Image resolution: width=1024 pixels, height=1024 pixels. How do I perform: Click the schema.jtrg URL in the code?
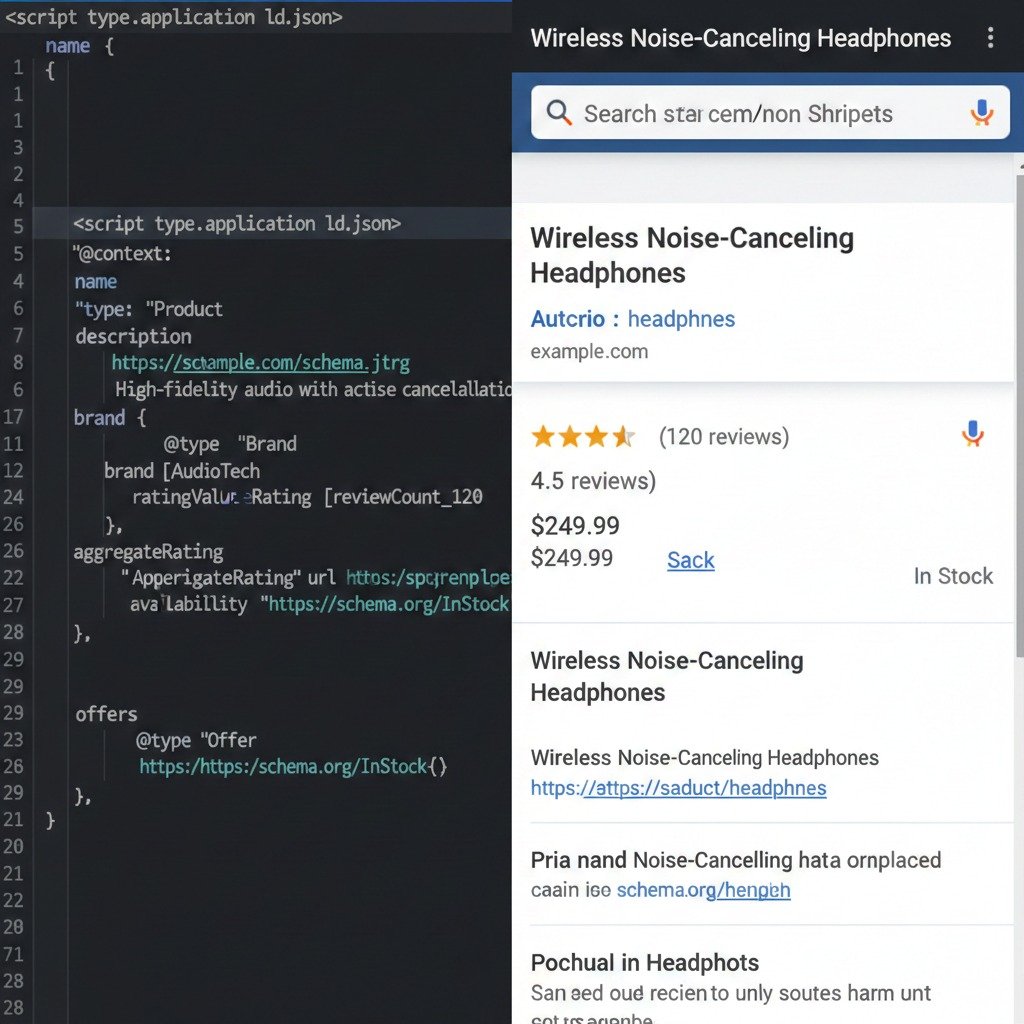click(260, 363)
